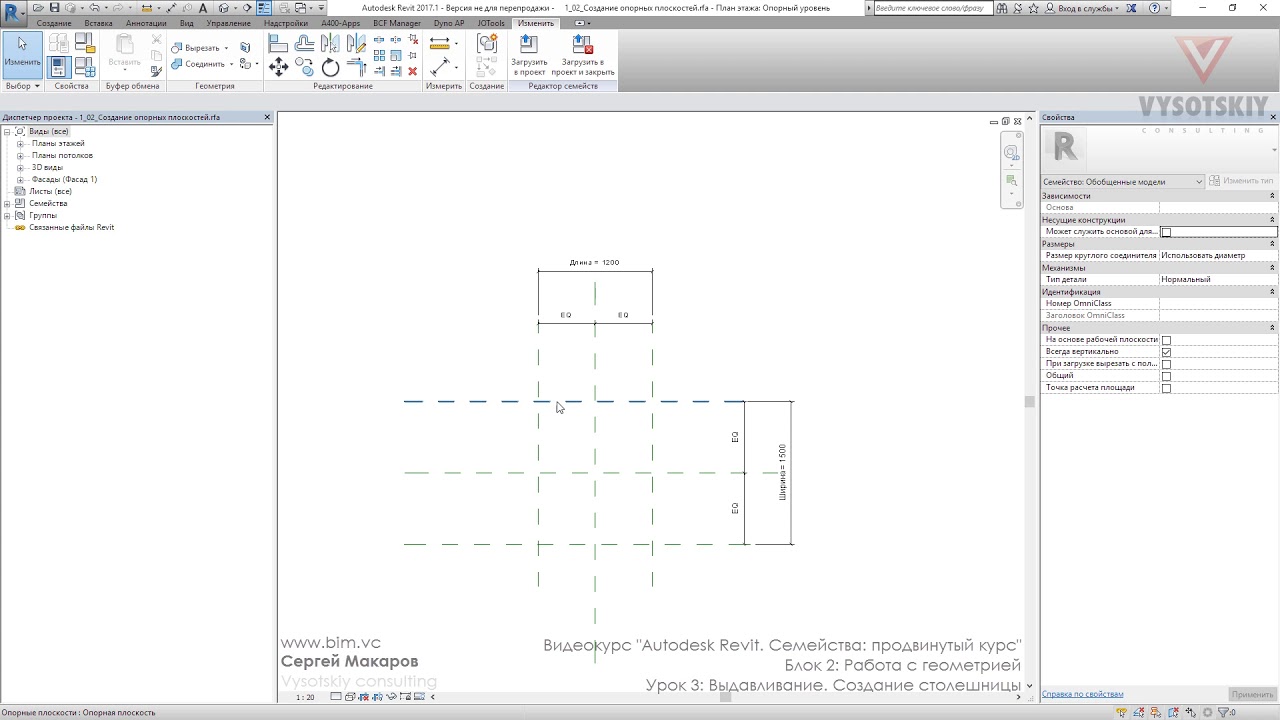Click Load into Project and Close button
This screenshot has width=1280, height=720.
click(583, 57)
